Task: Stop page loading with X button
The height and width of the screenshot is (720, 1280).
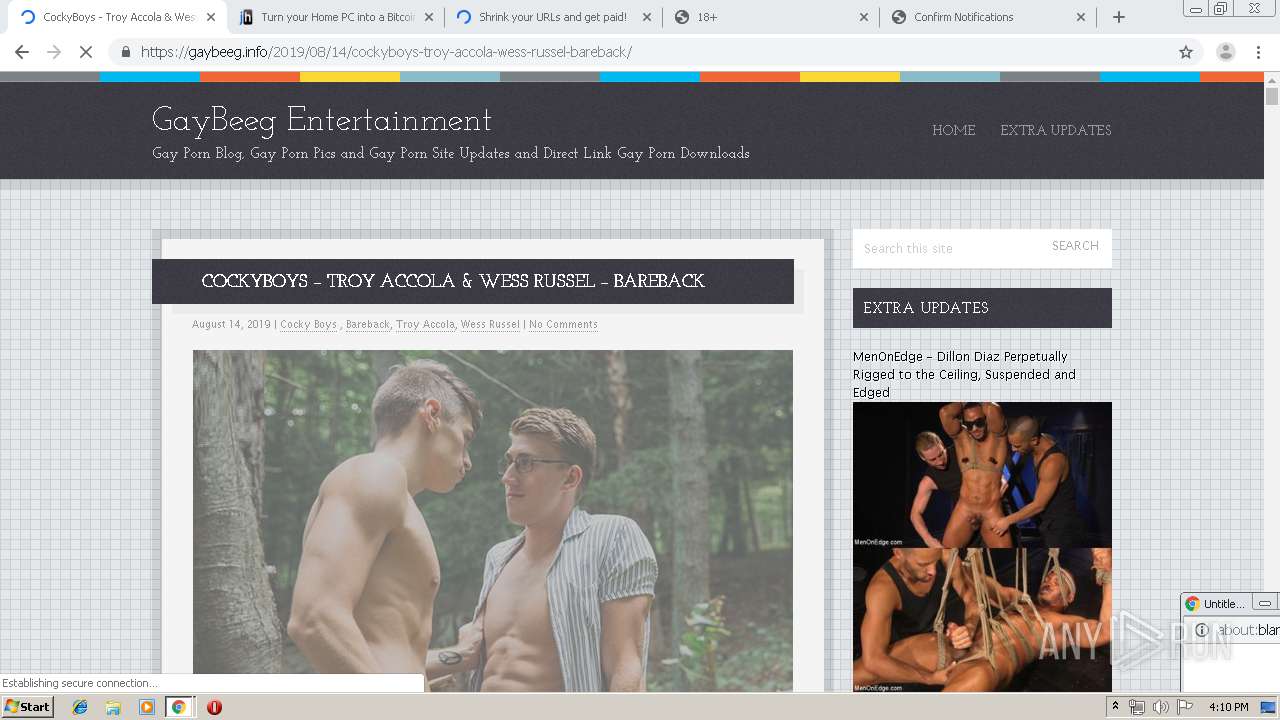Action: [x=86, y=52]
